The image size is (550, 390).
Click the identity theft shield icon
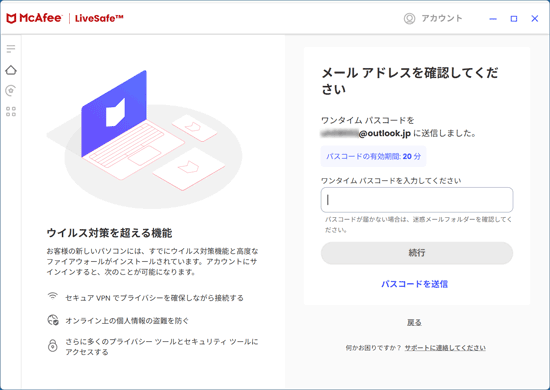[53, 320]
